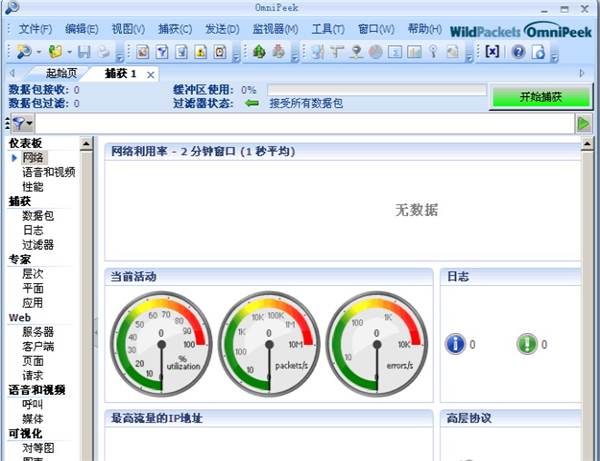
Task: Open the dropdown arrow beside the open file icon
Action: click(x=71, y=51)
